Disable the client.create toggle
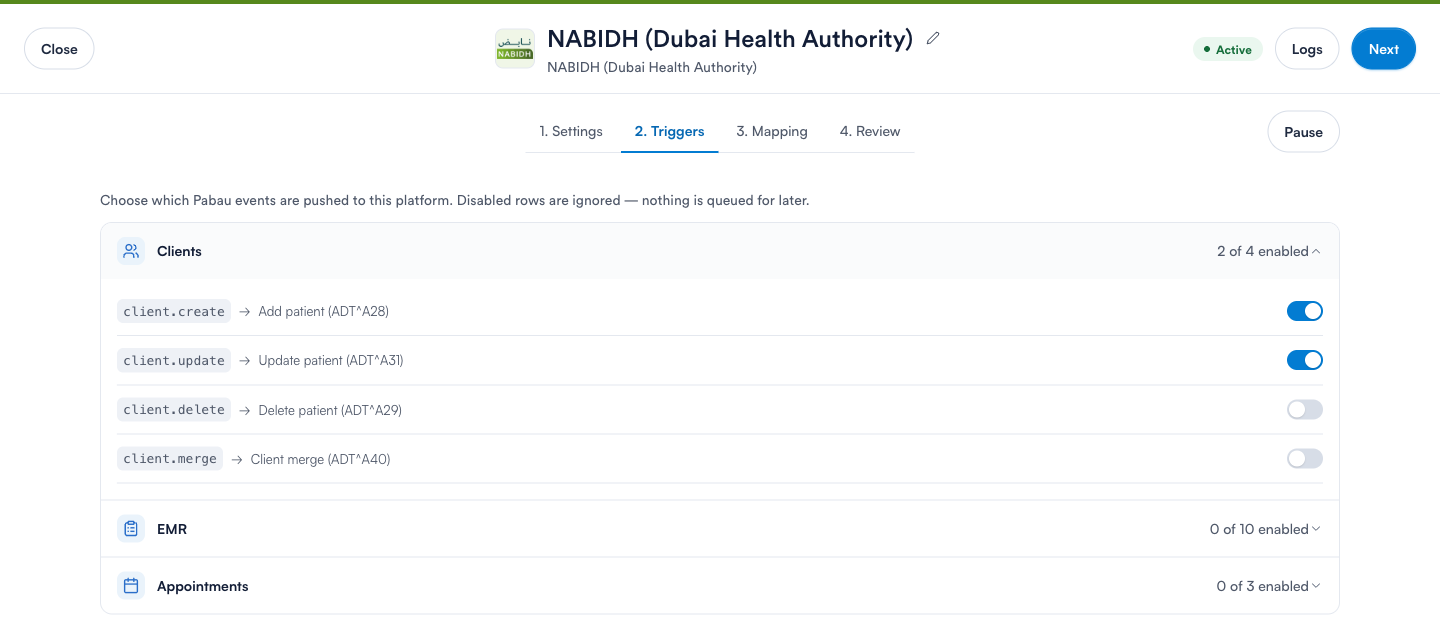This screenshot has width=1440, height=640. 1305,311
